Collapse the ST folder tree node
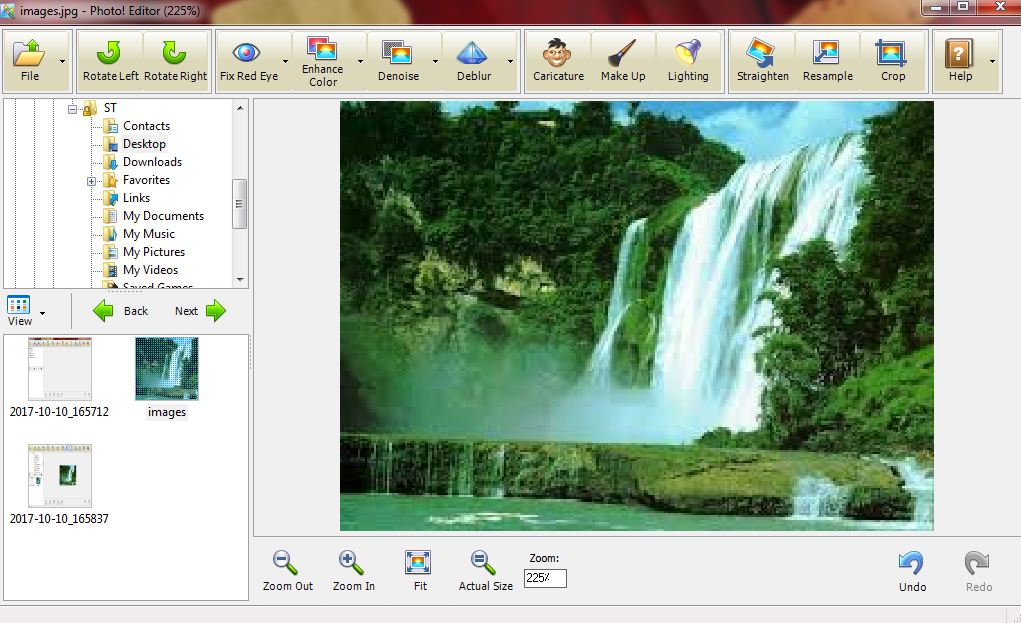This screenshot has width=1021, height=624. [72, 109]
